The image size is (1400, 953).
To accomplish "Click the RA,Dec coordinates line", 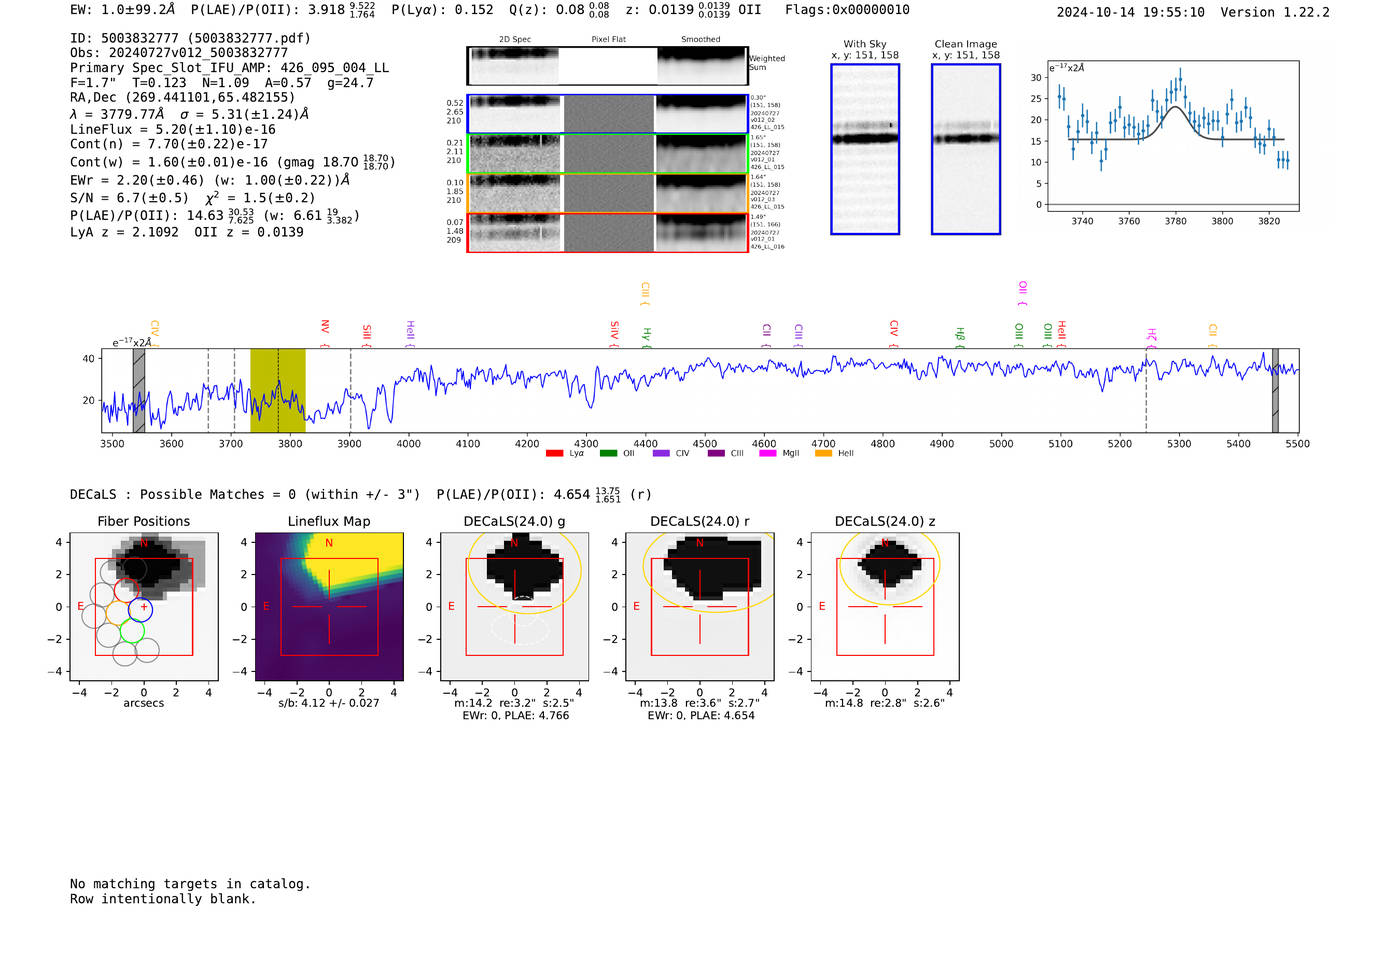I will (183, 97).
